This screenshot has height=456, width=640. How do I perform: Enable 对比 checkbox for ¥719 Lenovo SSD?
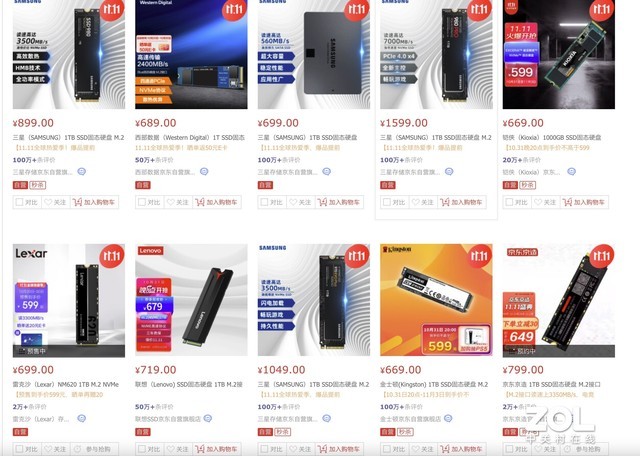pyautogui.click(x=142, y=449)
